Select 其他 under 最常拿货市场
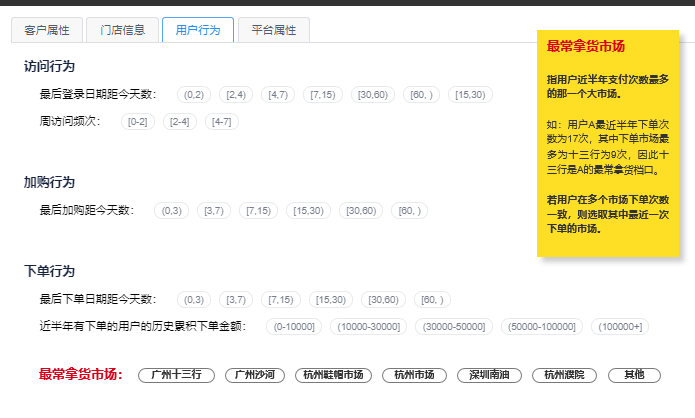 pyautogui.click(x=634, y=375)
